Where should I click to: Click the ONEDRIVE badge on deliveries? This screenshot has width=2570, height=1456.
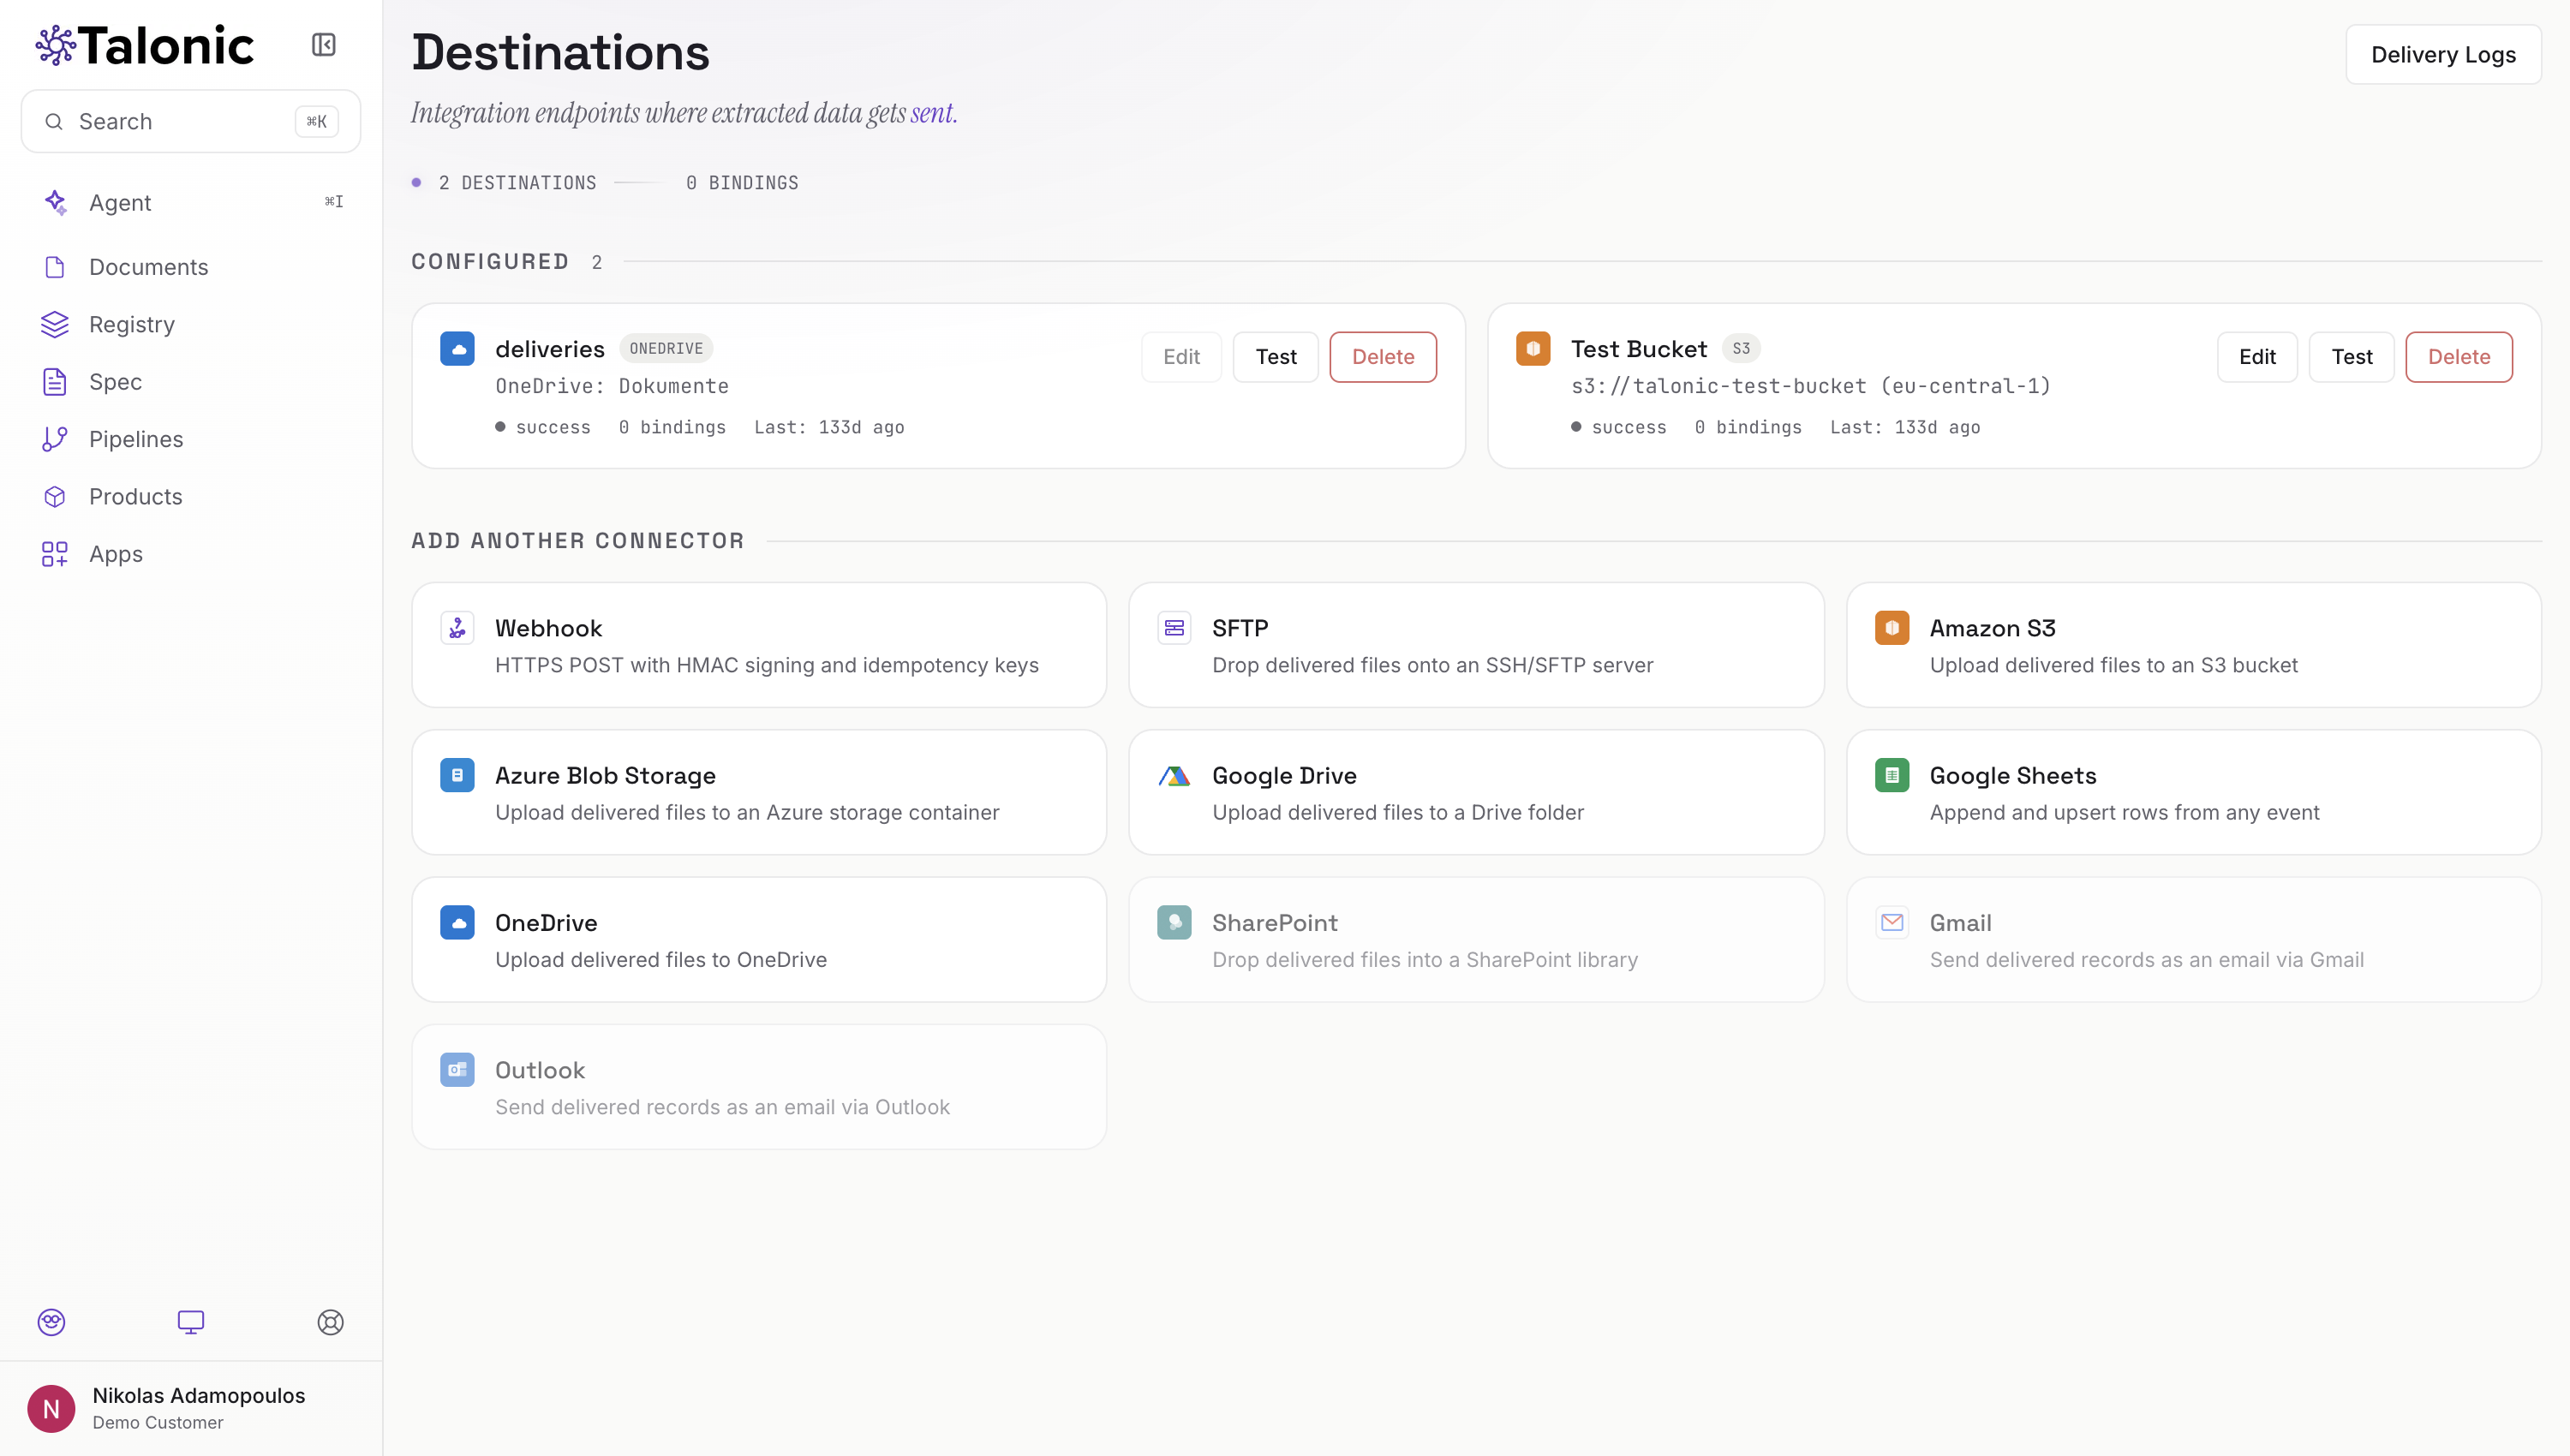(x=666, y=348)
